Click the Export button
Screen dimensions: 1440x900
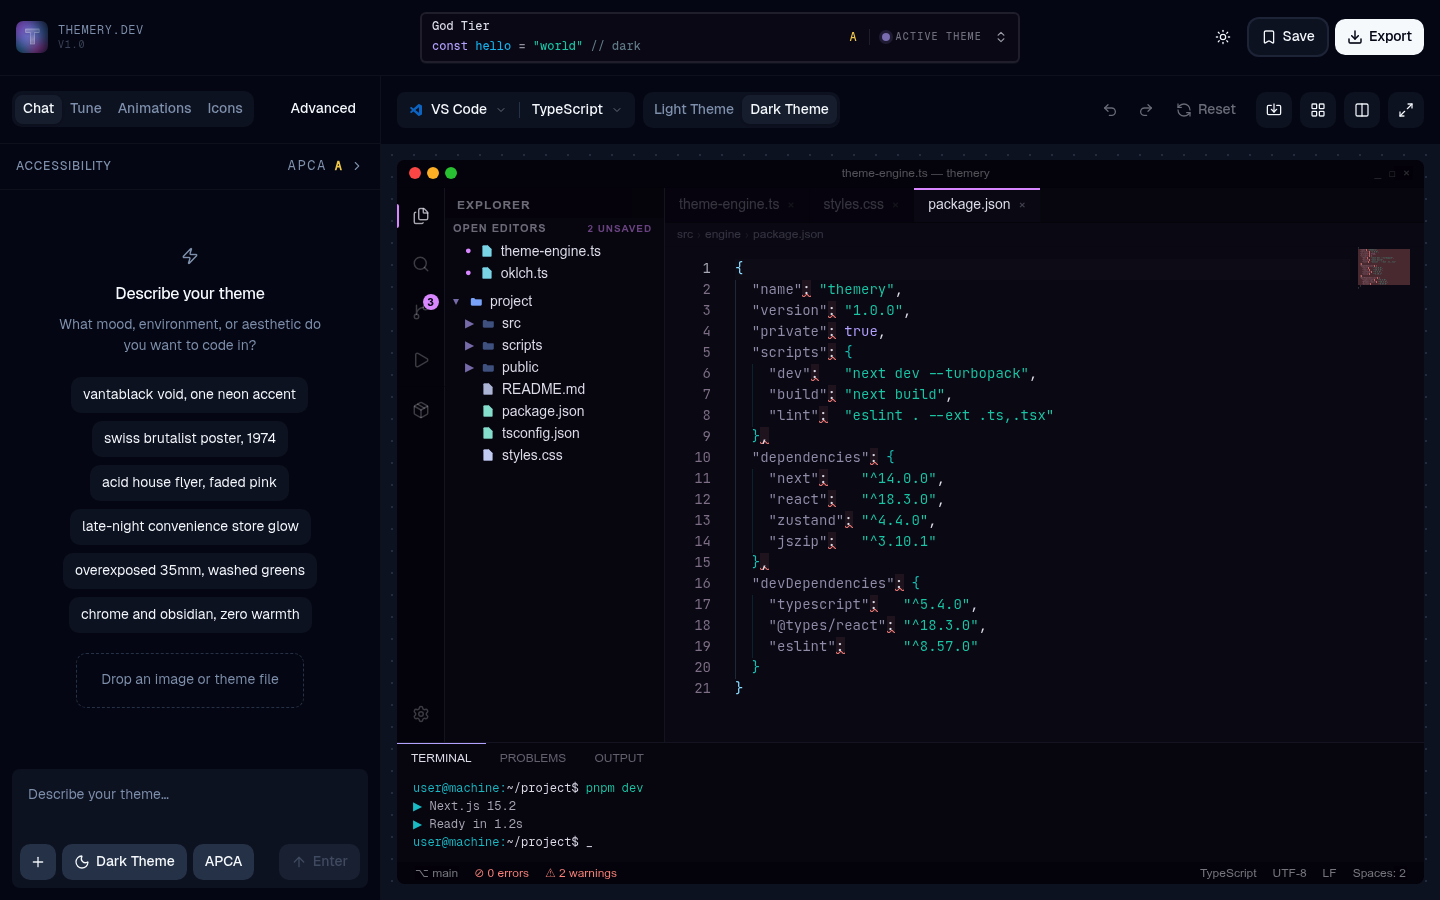click(x=1379, y=36)
